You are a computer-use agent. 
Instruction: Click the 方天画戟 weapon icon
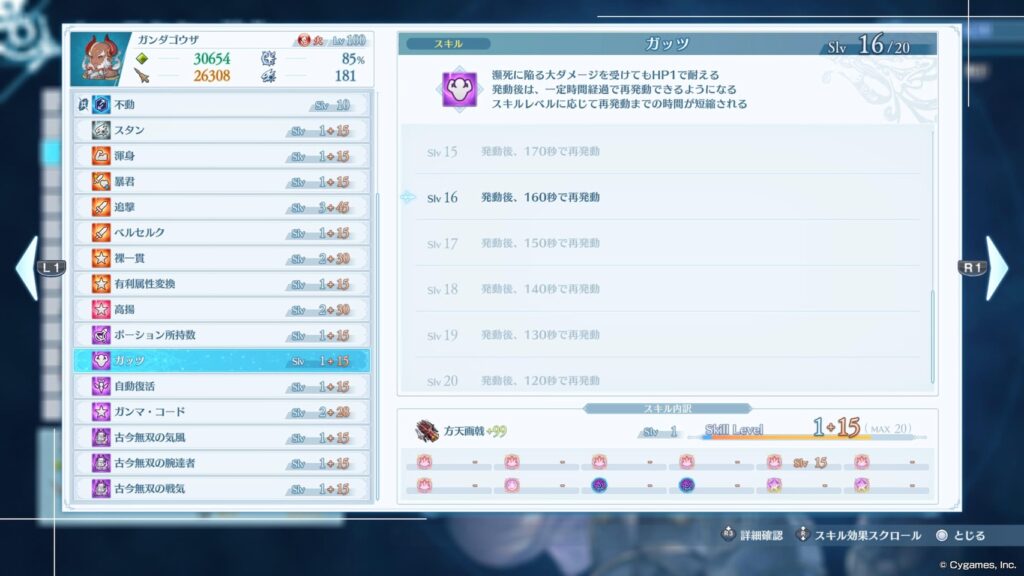pyautogui.click(x=427, y=431)
